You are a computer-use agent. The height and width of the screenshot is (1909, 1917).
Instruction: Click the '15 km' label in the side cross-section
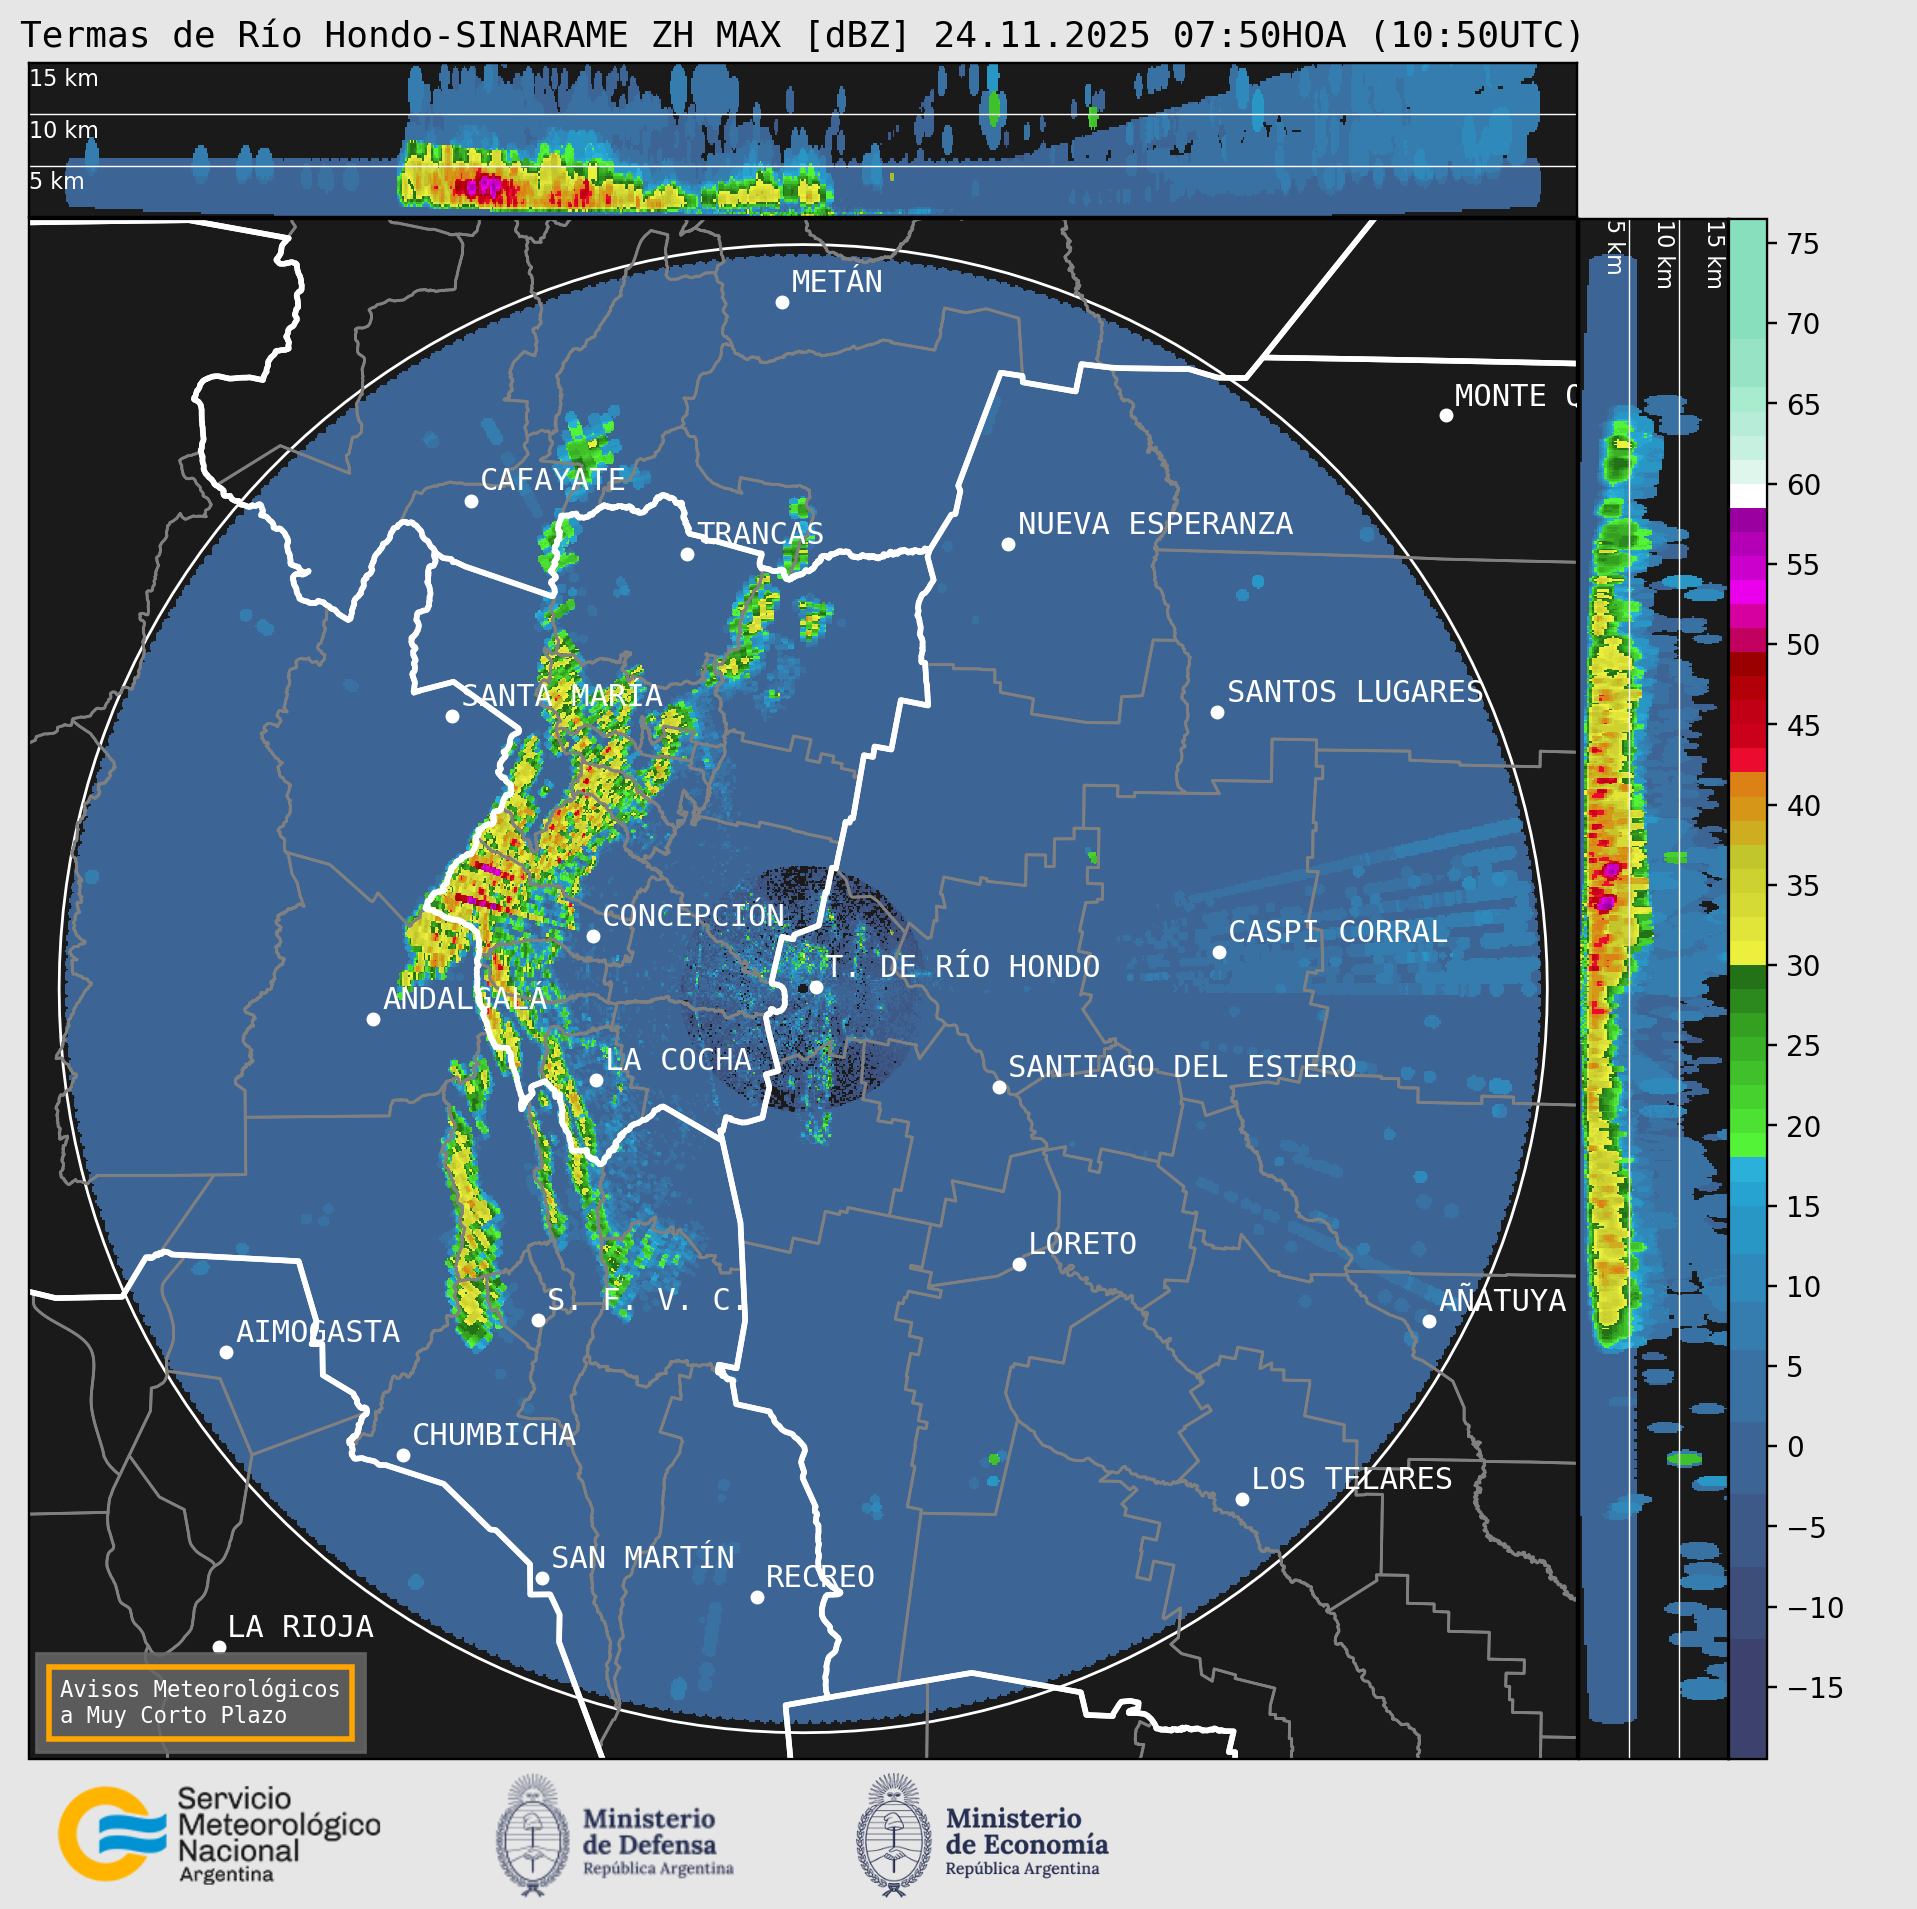[x=1715, y=255]
